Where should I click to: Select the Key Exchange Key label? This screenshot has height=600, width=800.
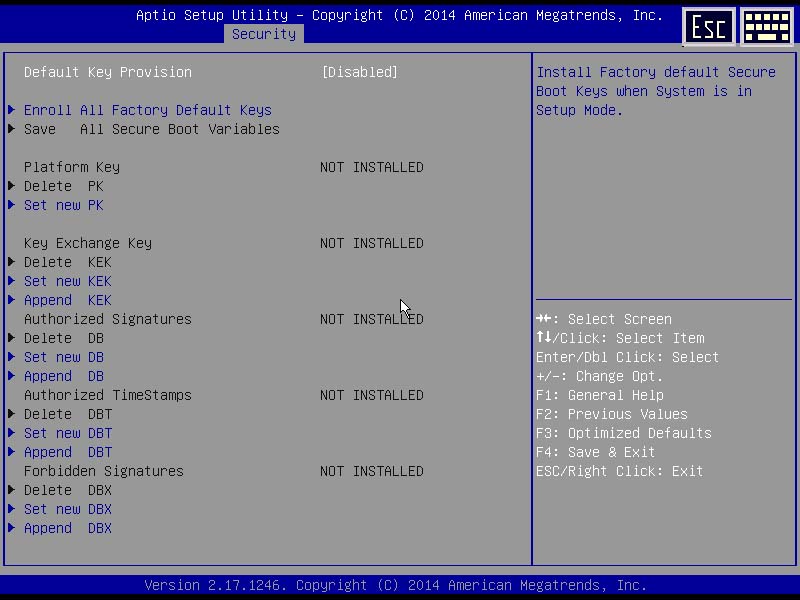point(88,243)
